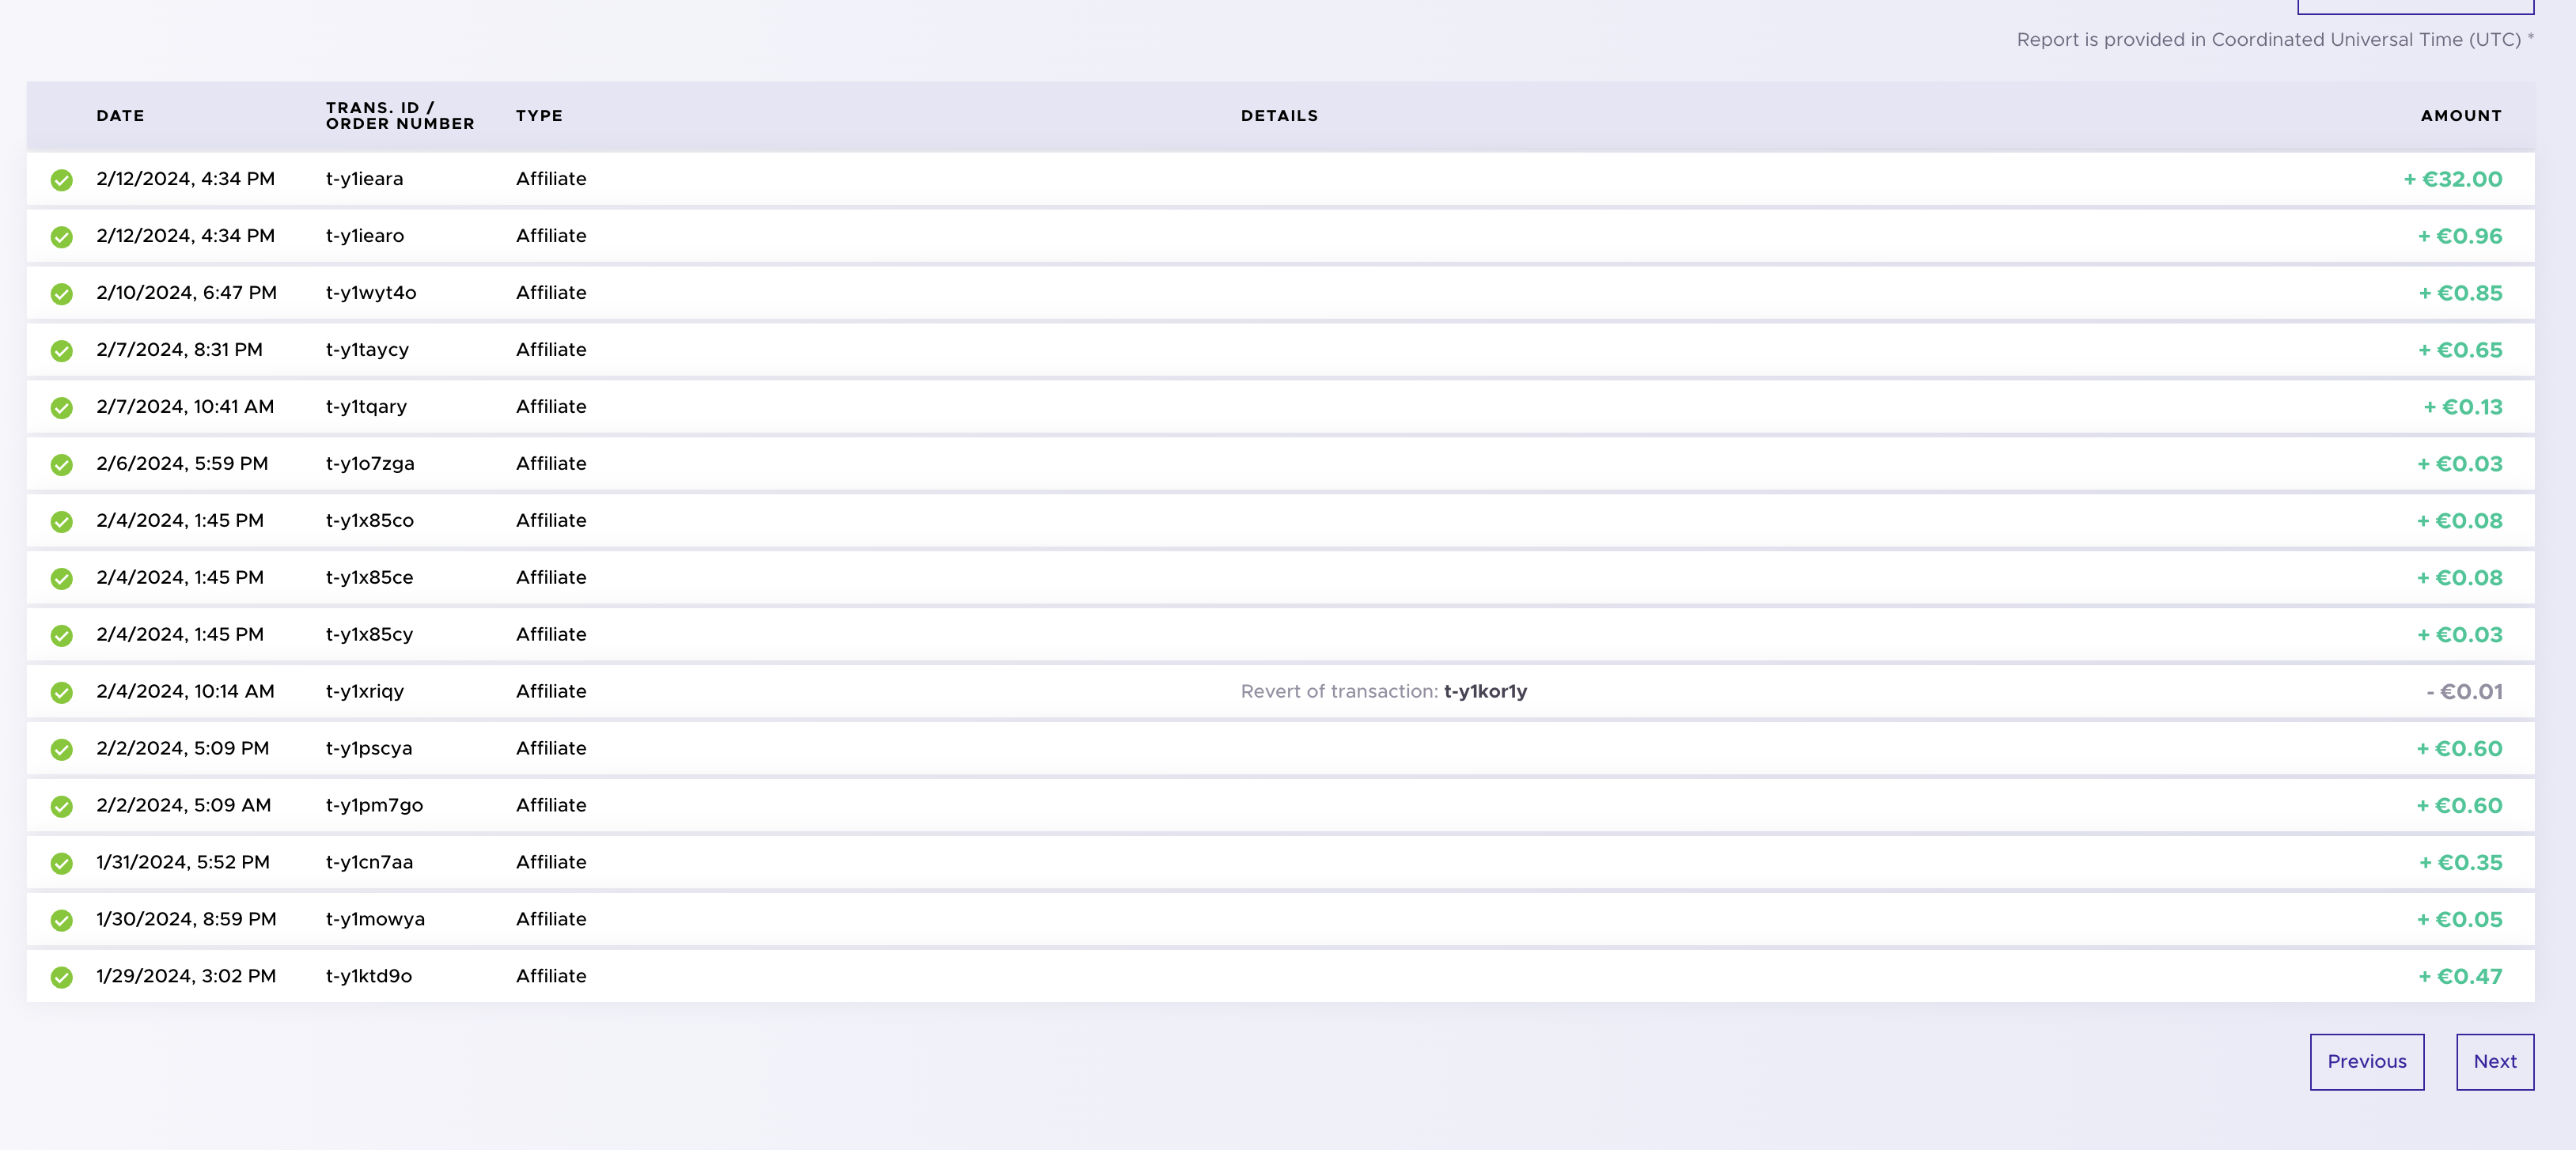This screenshot has height=1150, width=2576.
Task: Click Affiliate type in the t-y1ieara row
Action: pos(551,179)
